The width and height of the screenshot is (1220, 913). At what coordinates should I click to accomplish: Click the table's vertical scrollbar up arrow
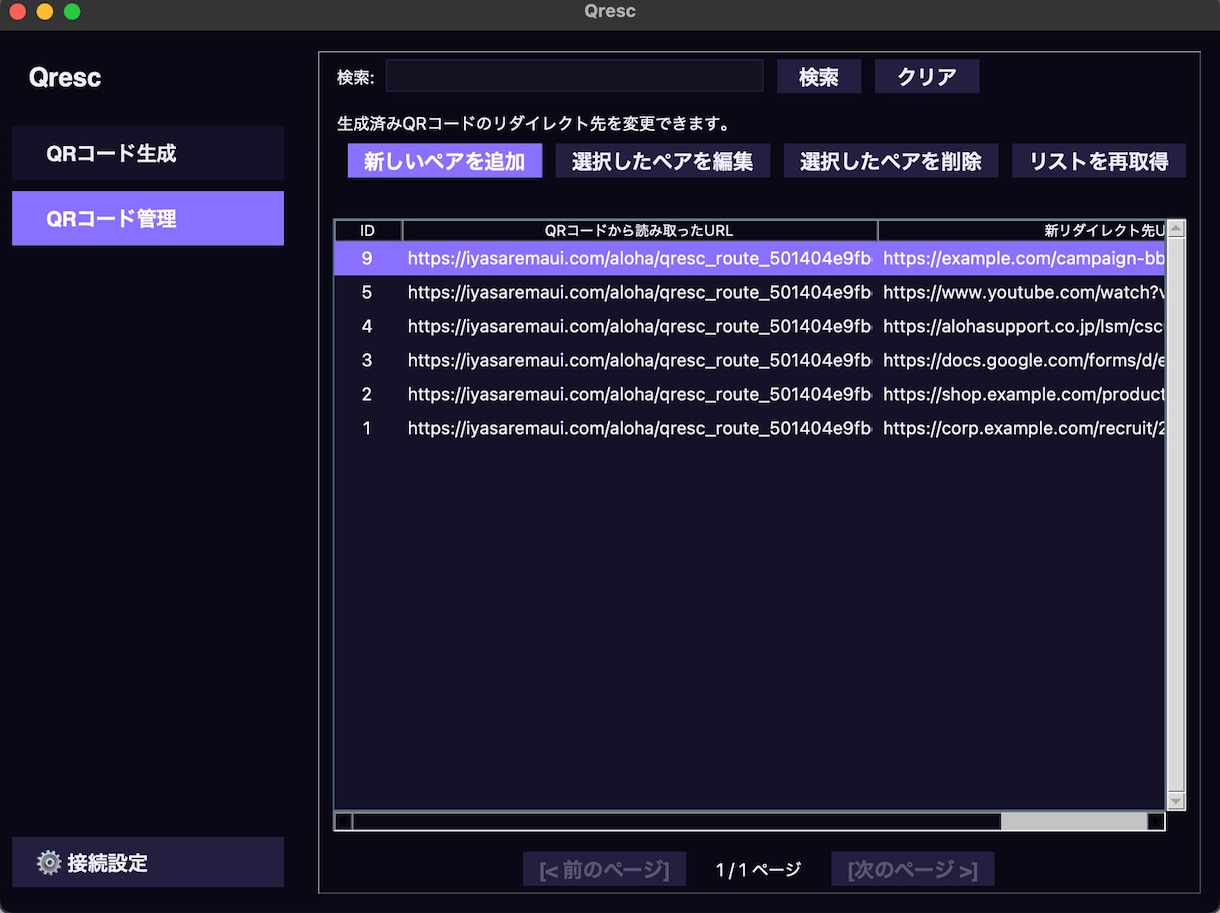click(1176, 228)
